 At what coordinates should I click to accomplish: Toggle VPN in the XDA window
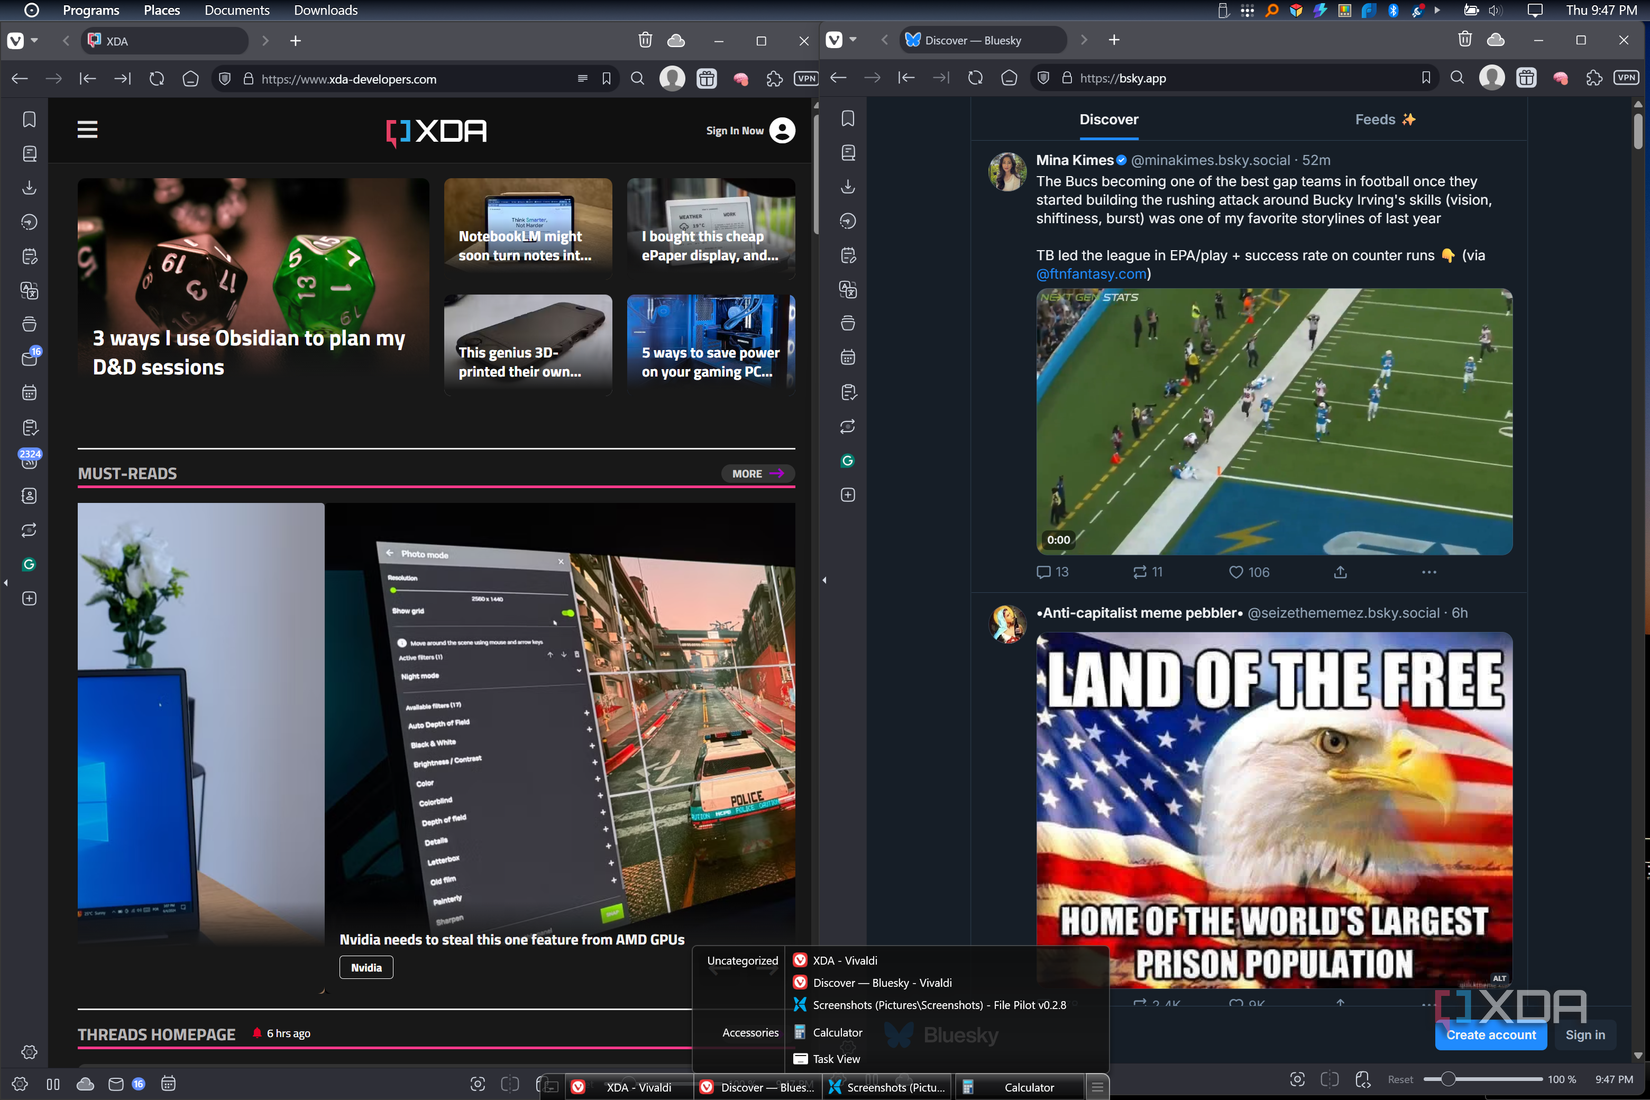(x=806, y=79)
